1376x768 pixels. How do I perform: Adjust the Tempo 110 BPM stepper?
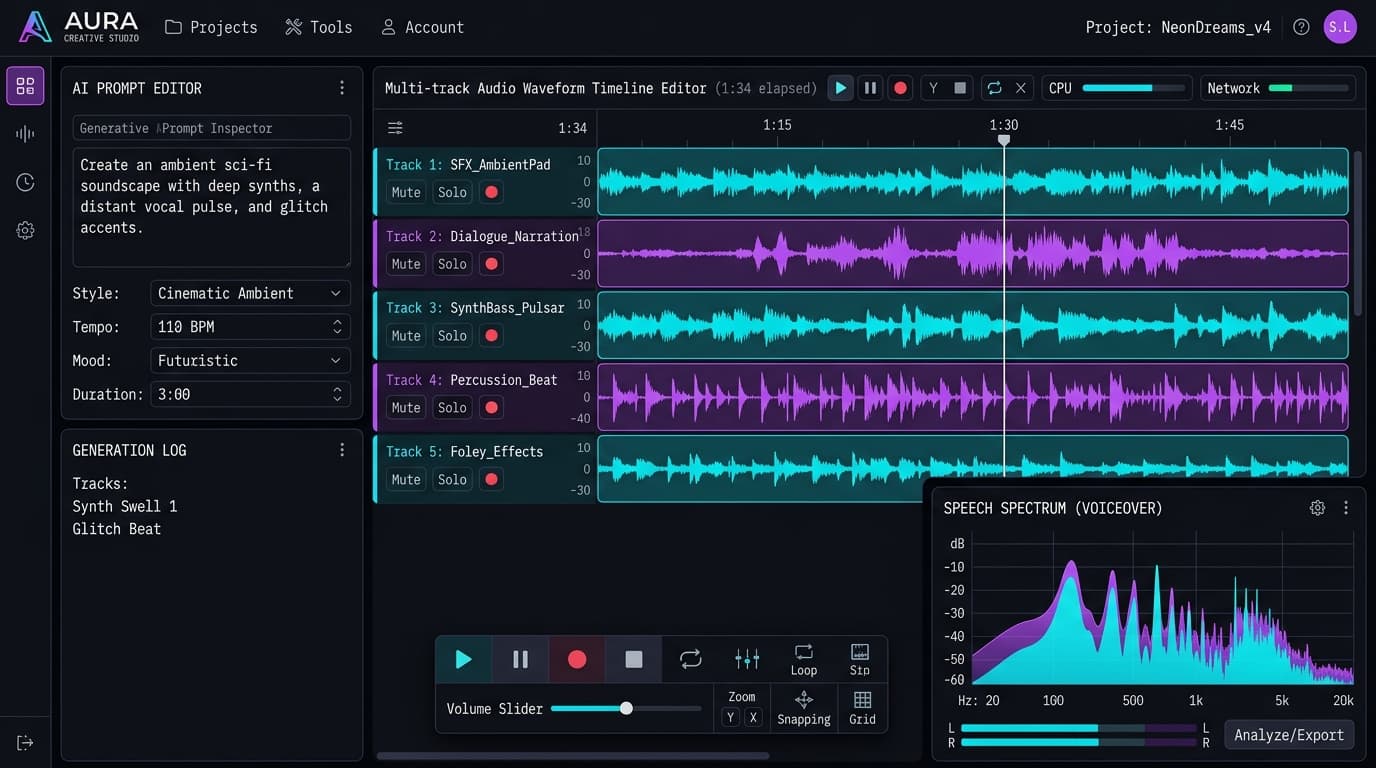point(337,327)
